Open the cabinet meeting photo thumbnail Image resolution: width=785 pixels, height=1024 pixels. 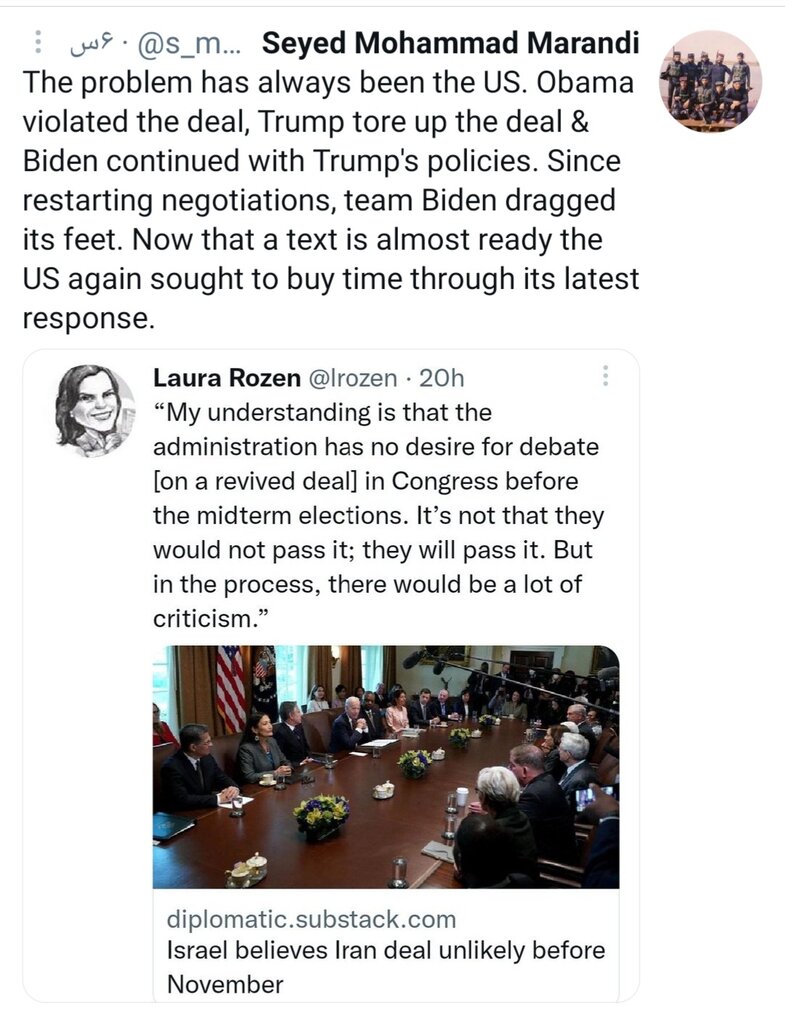coord(385,767)
